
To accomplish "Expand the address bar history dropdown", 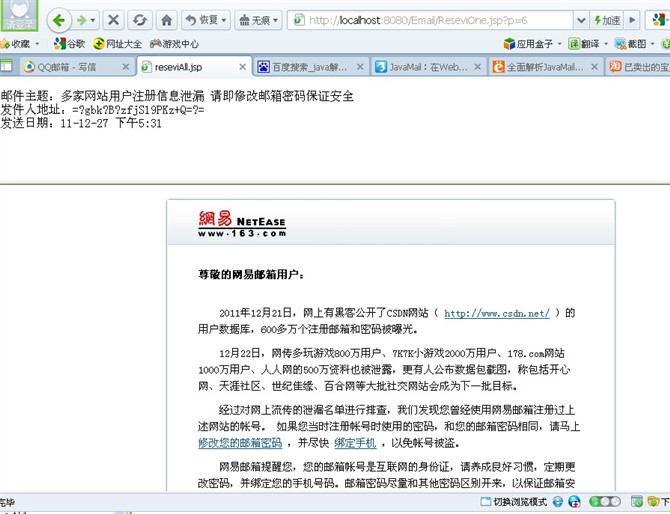I will point(581,20).
